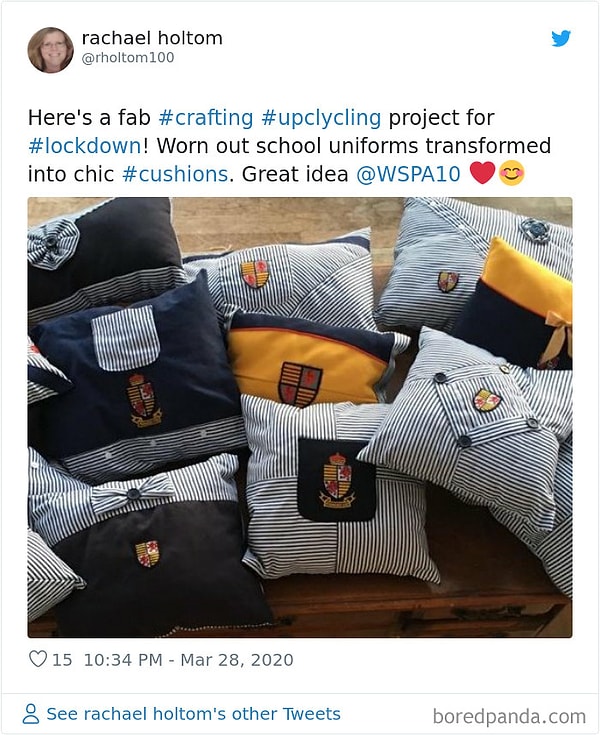Open the #upclycling hashtag
The width and height of the screenshot is (600, 735).
pyautogui.click(x=321, y=117)
